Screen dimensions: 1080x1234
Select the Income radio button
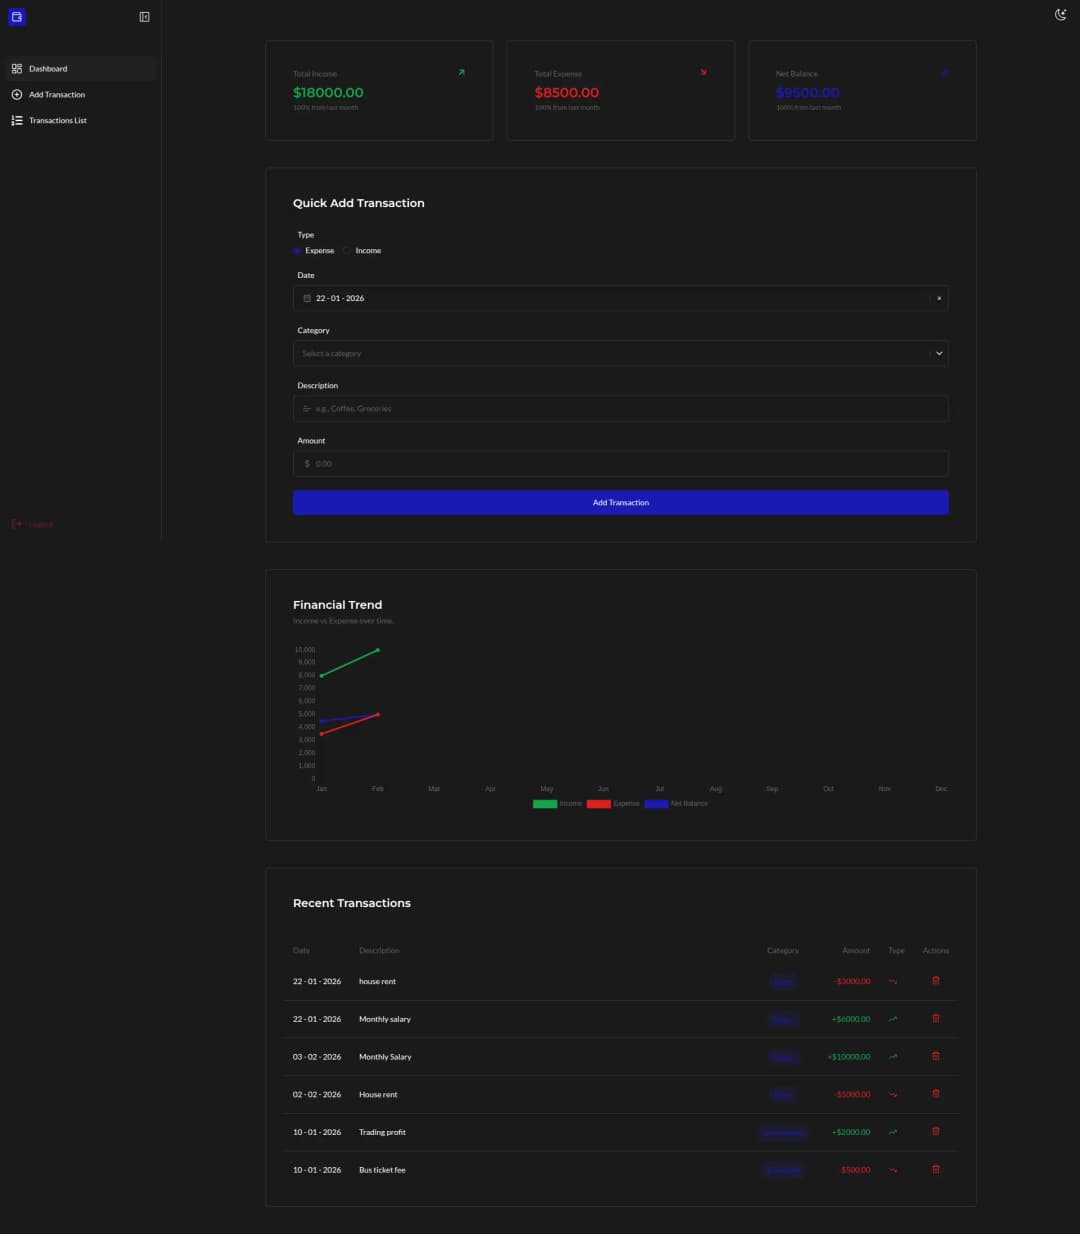[346, 250]
